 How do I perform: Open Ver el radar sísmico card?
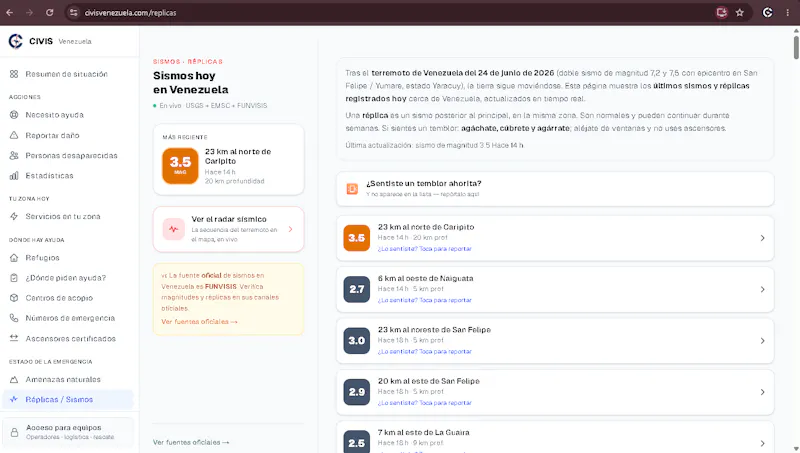click(x=229, y=229)
